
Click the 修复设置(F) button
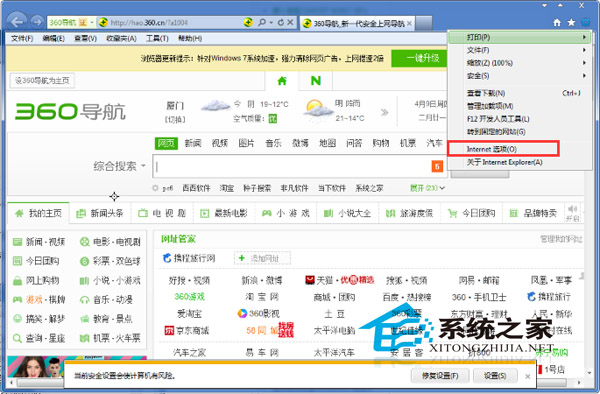[x=440, y=376]
